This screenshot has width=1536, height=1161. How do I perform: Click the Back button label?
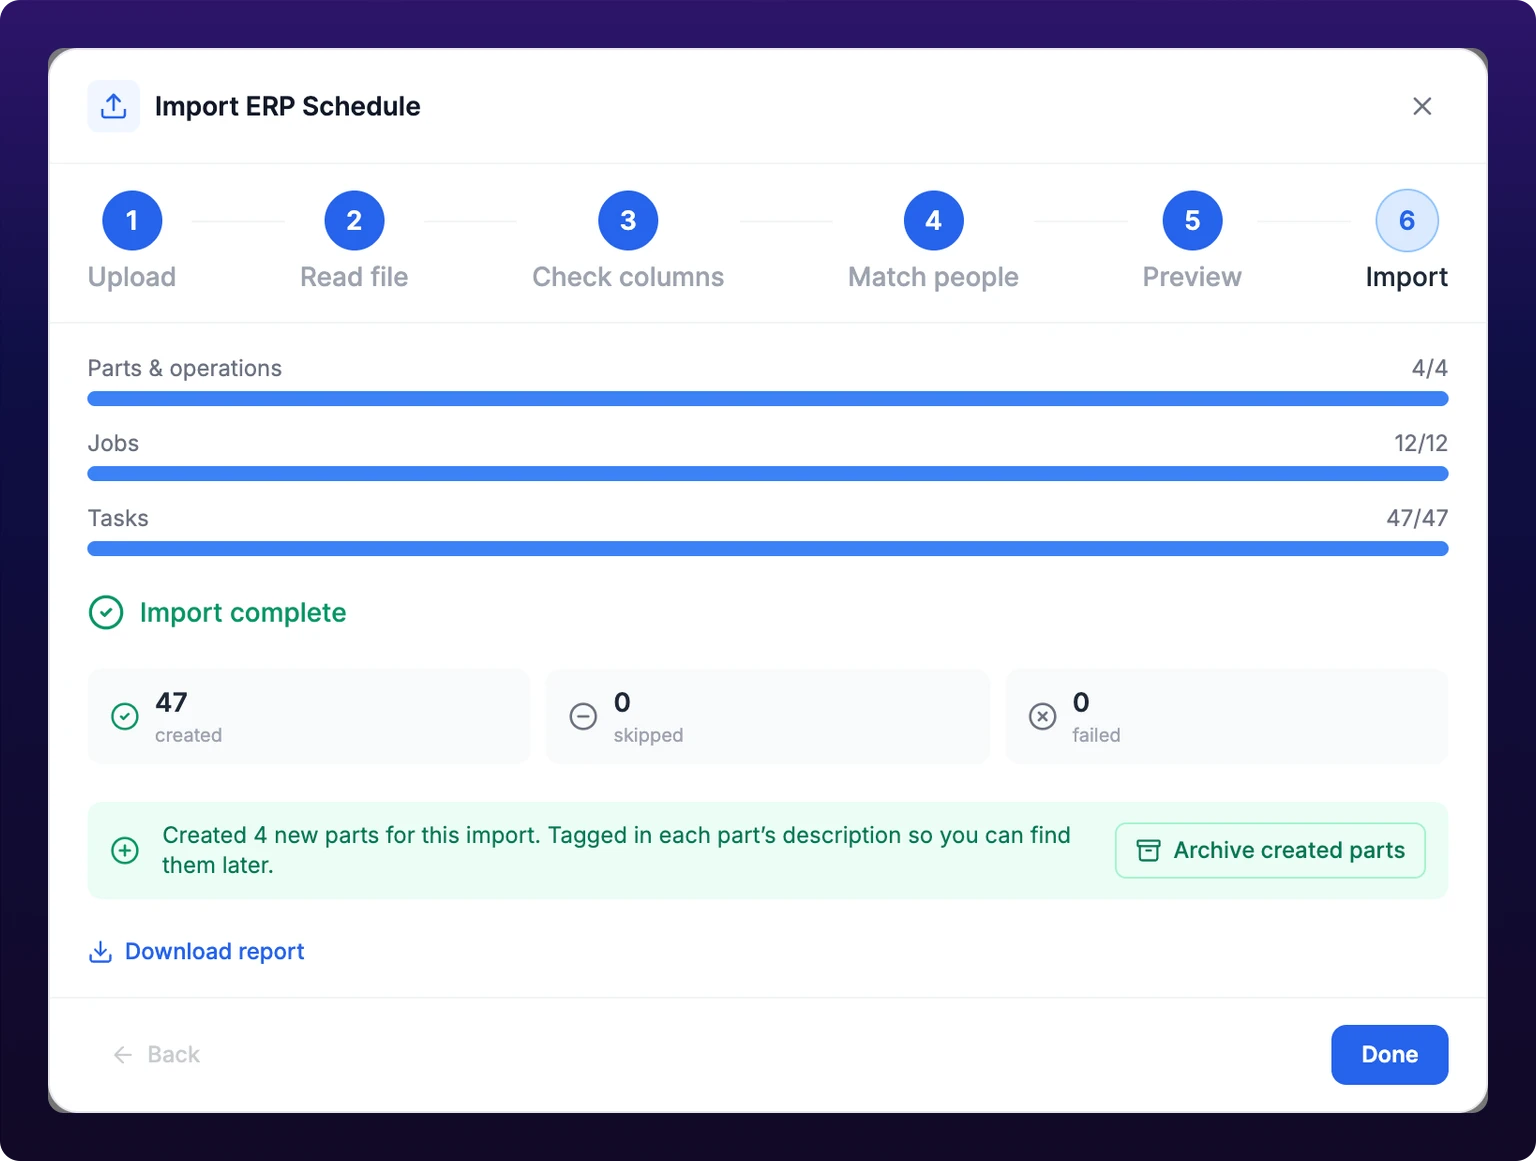[x=174, y=1054]
